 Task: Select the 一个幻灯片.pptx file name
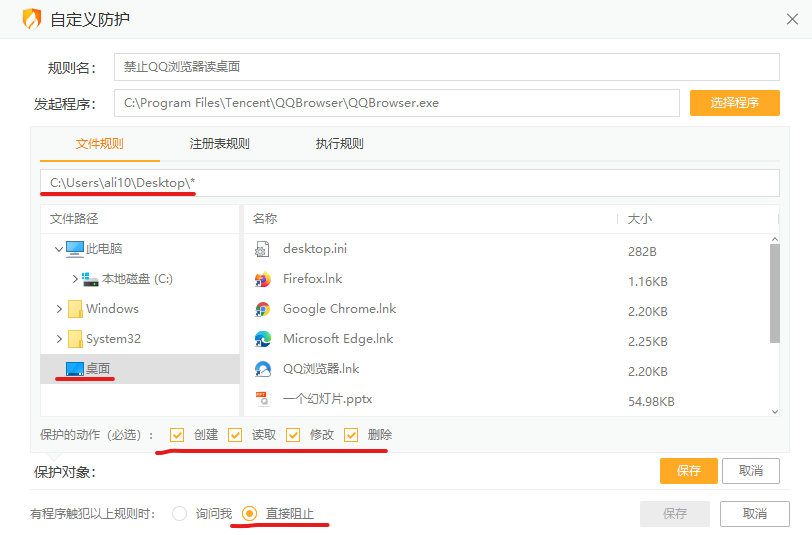[x=327, y=399]
